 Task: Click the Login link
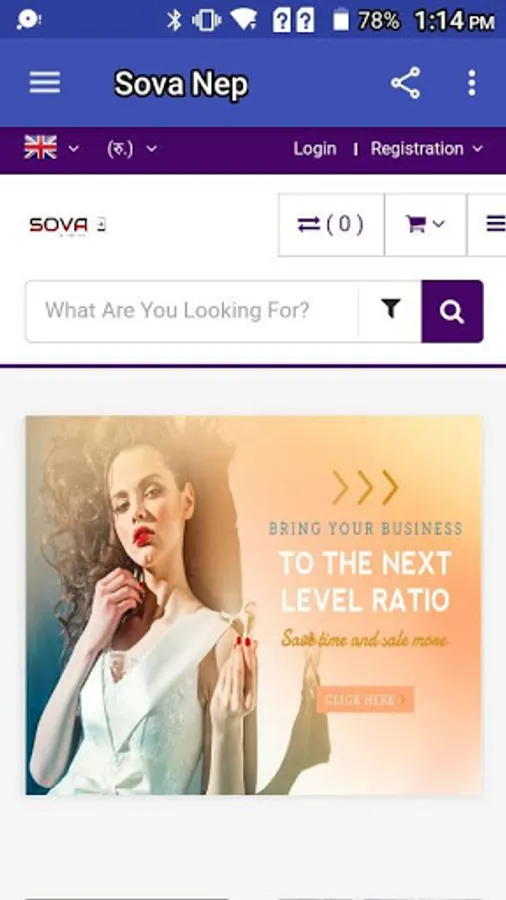pos(314,149)
